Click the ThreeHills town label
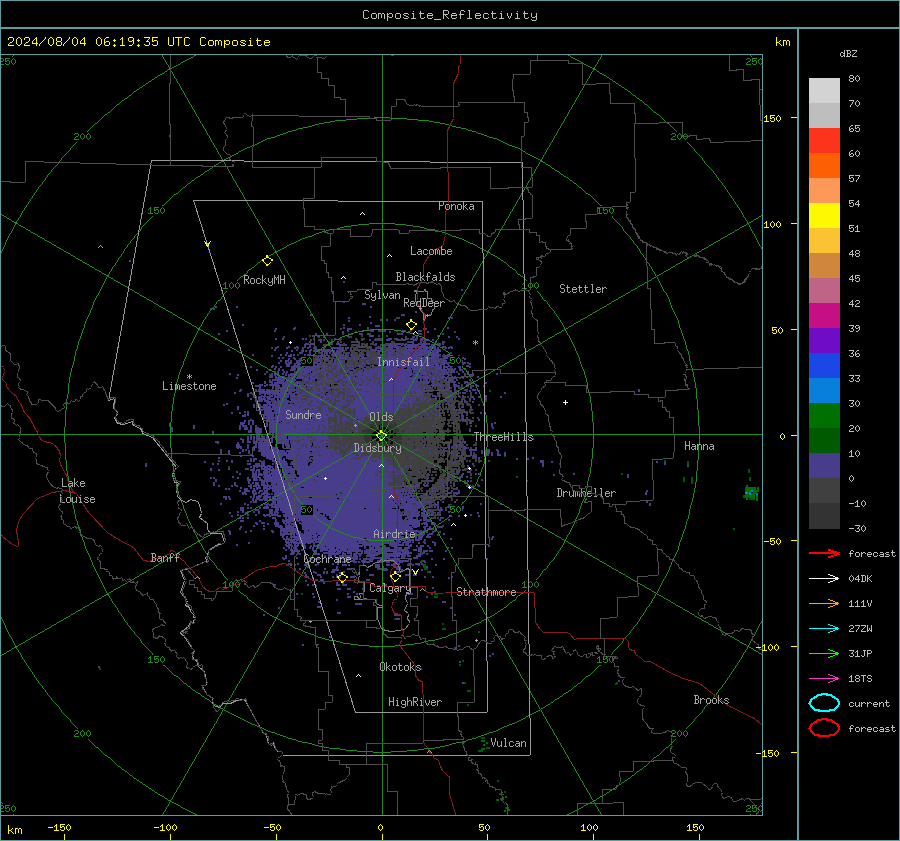Screen dimensions: 900x841 503,437
